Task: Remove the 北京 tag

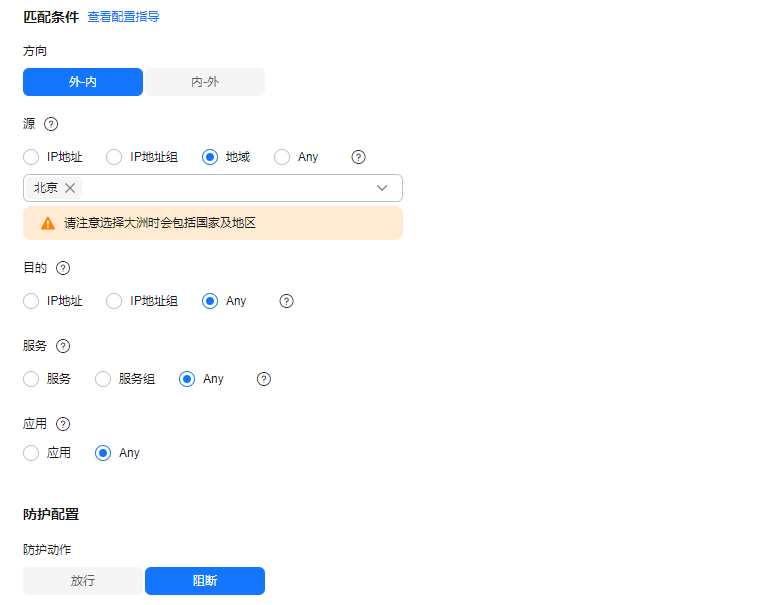Action: pyautogui.click(x=70, y=188)
